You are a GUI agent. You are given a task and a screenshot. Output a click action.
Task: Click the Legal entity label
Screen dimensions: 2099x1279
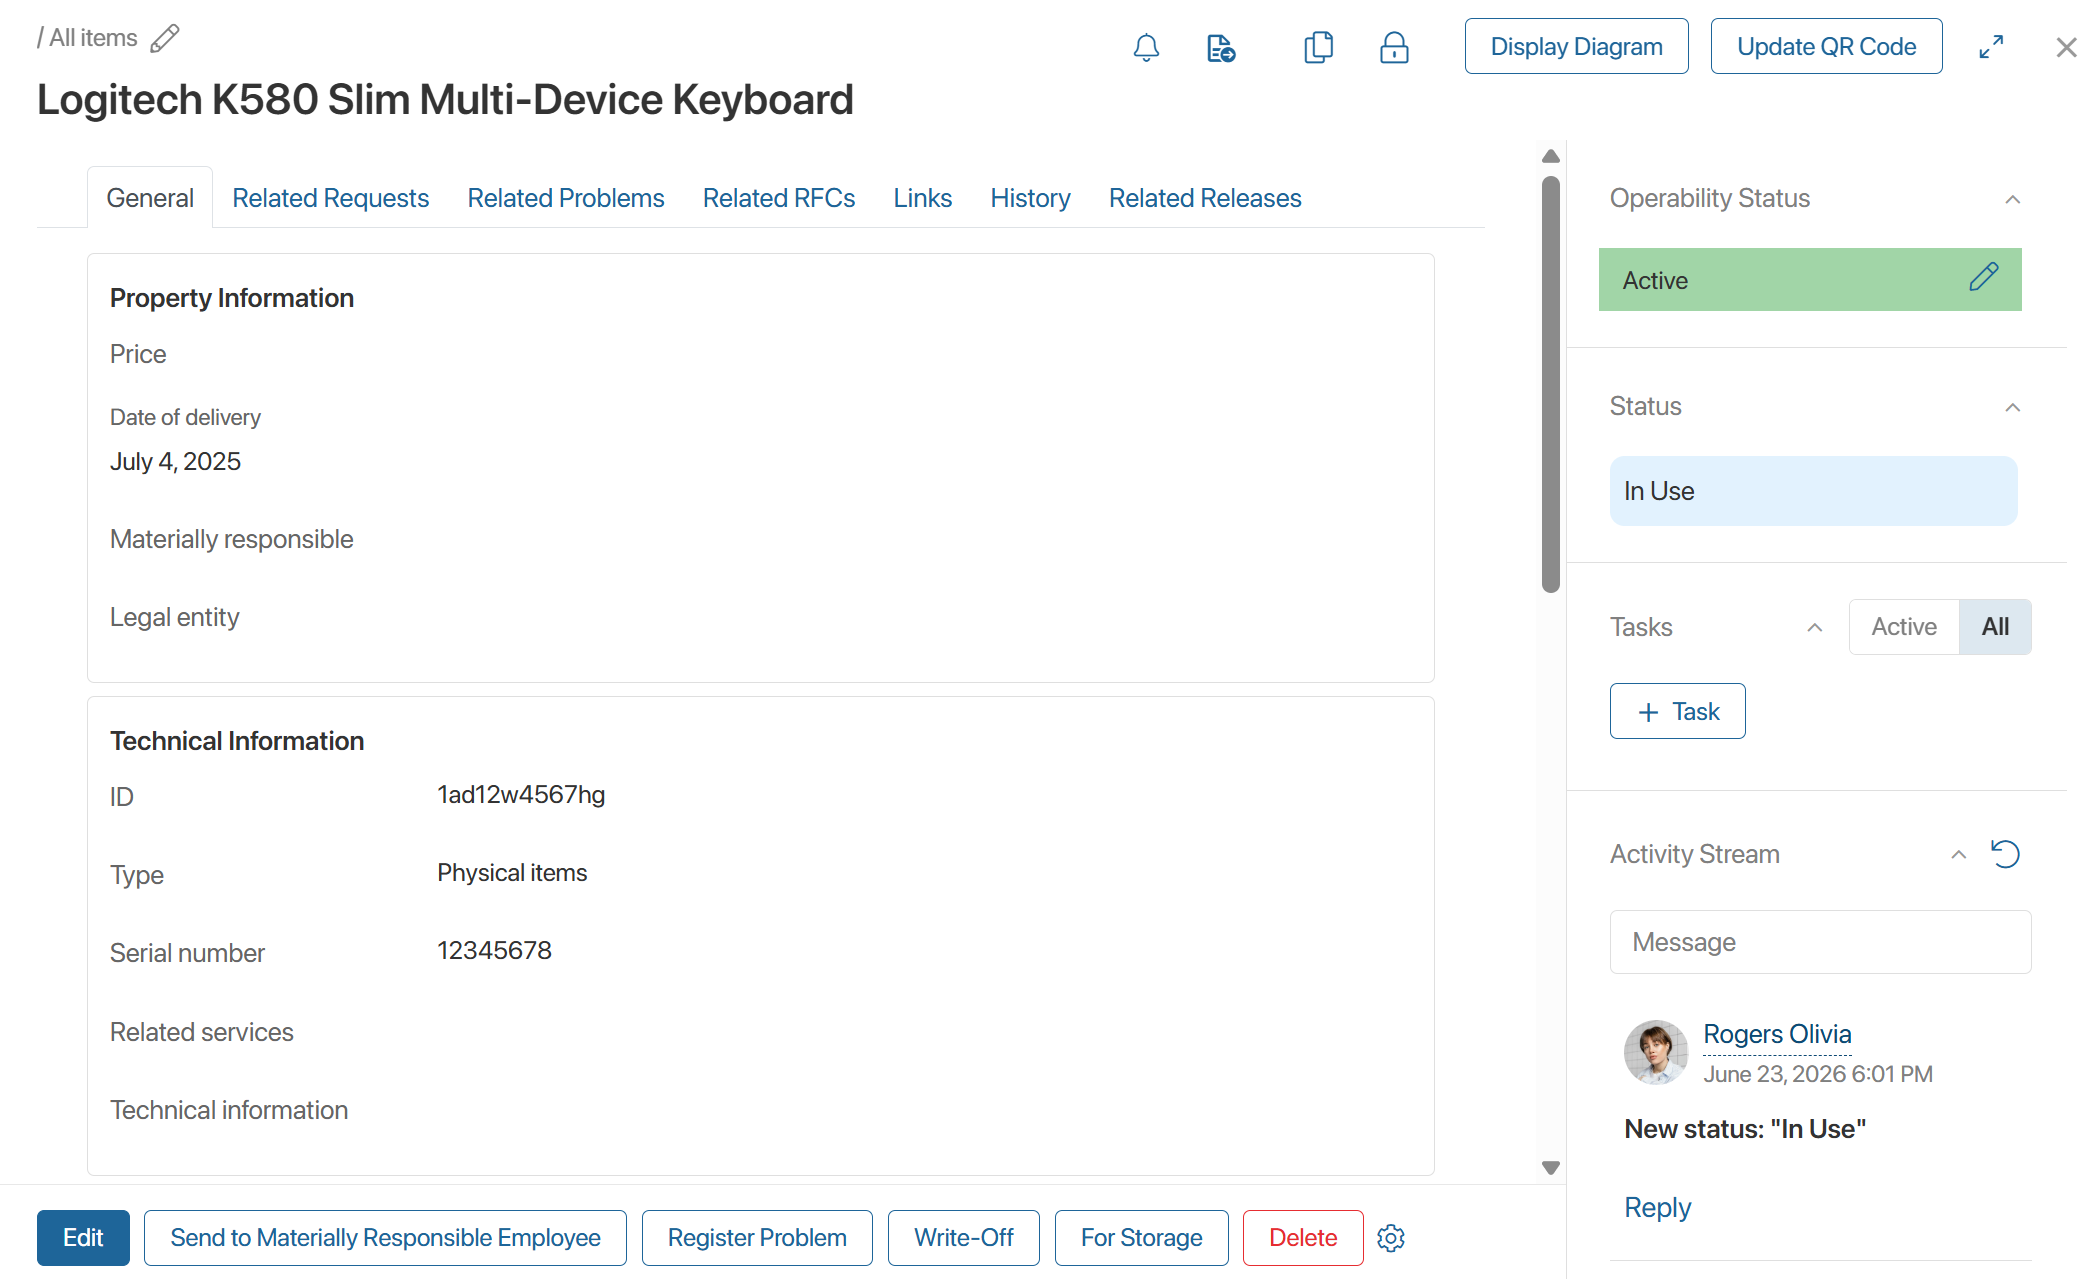(175, 617)
